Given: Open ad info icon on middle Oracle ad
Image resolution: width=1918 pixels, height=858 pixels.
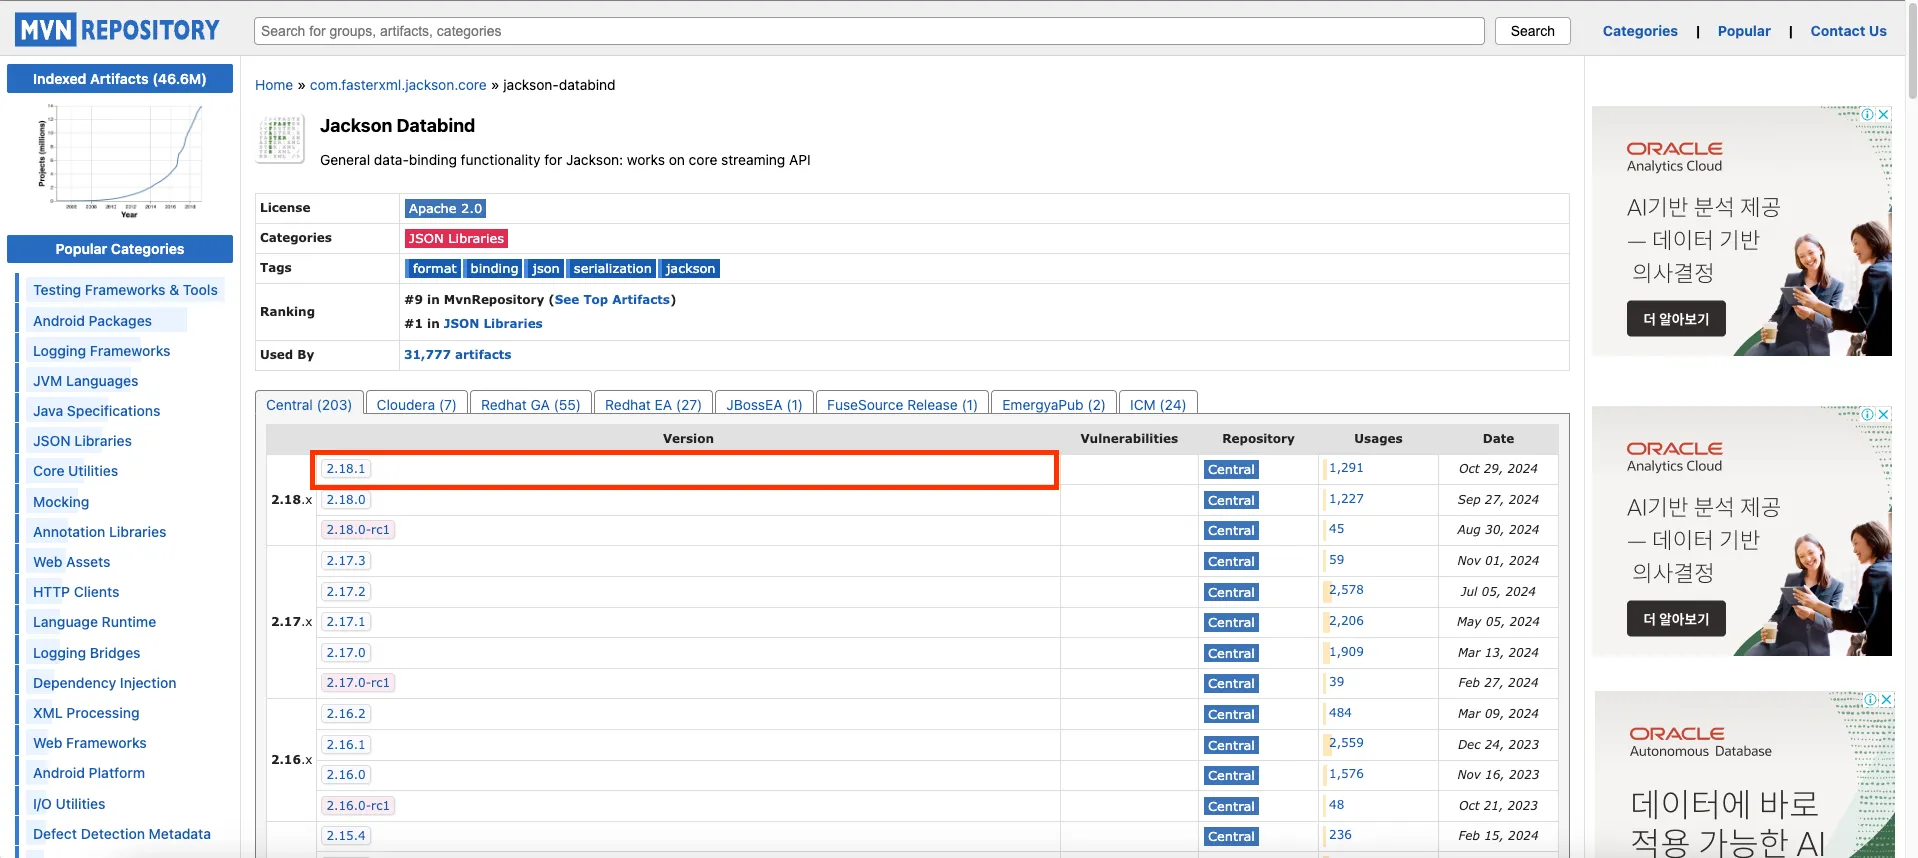Looking at the screenshot, I should [1868, 414].
